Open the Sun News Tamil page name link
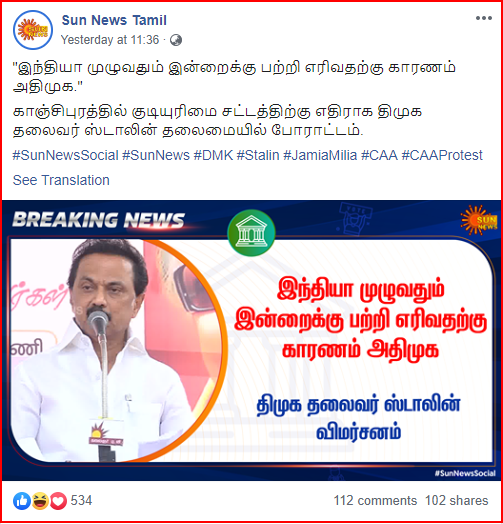This screenshot has height=524, width=503. [114, 20]
